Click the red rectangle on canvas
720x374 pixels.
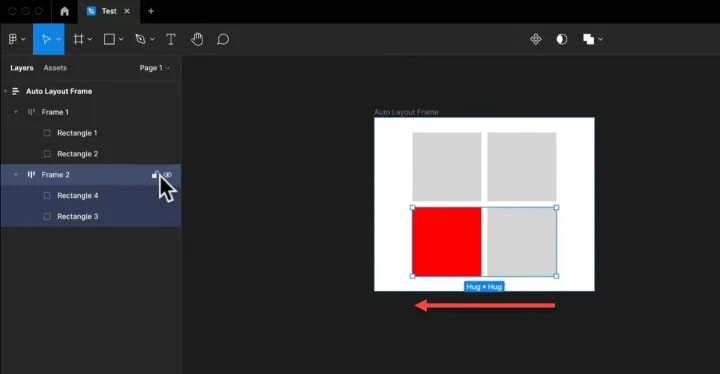pos(447,242)
